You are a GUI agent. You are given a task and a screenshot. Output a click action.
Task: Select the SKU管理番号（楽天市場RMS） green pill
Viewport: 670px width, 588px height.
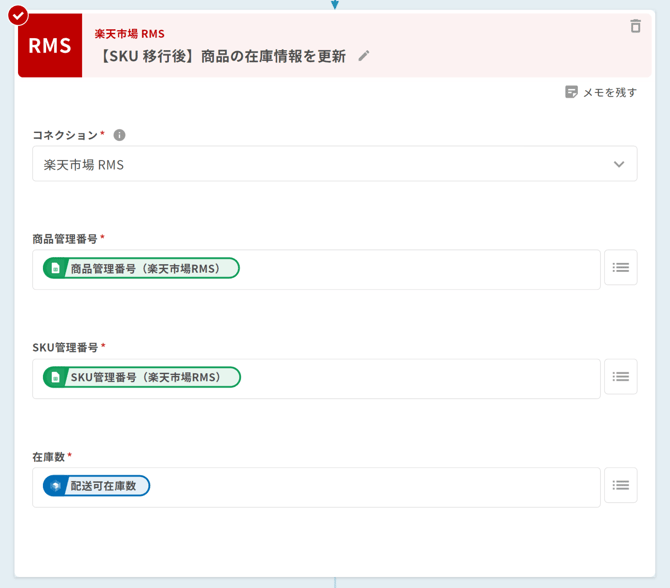(142, 377)
